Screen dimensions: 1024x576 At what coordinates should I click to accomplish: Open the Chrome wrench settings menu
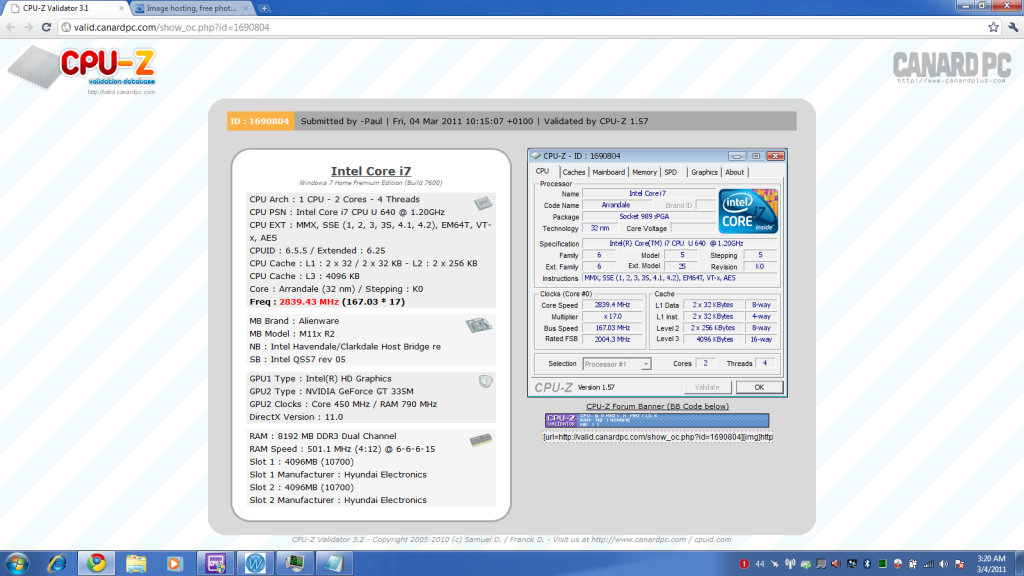coord(1013,27)
